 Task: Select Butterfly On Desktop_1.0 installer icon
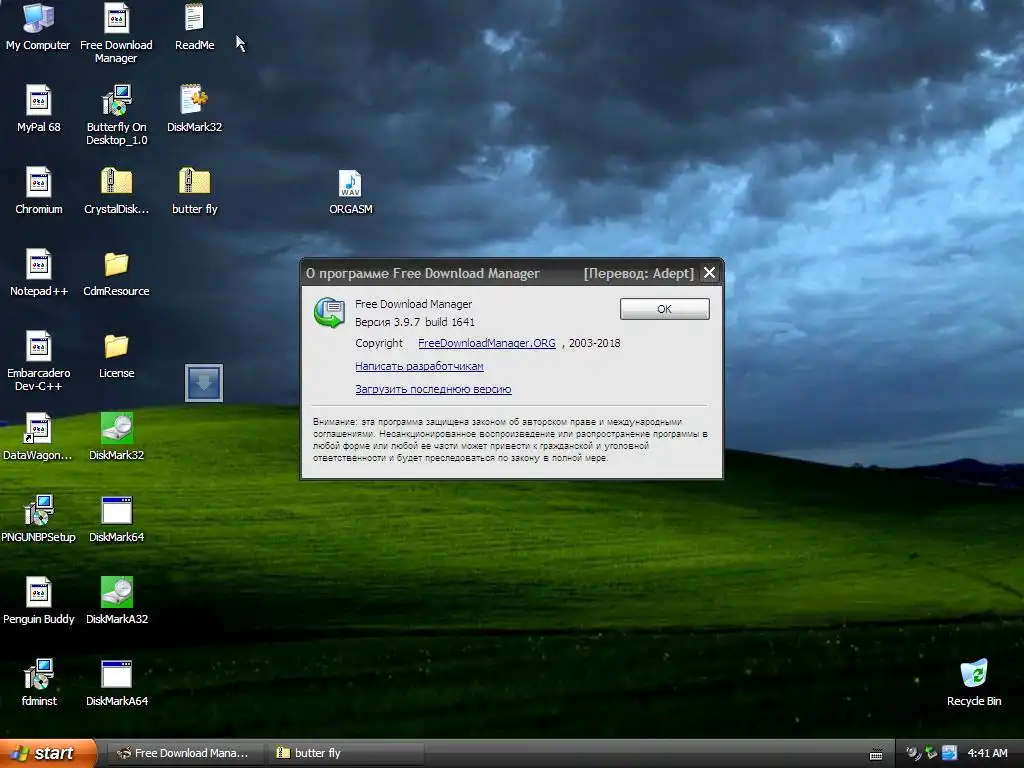point(117,116)
